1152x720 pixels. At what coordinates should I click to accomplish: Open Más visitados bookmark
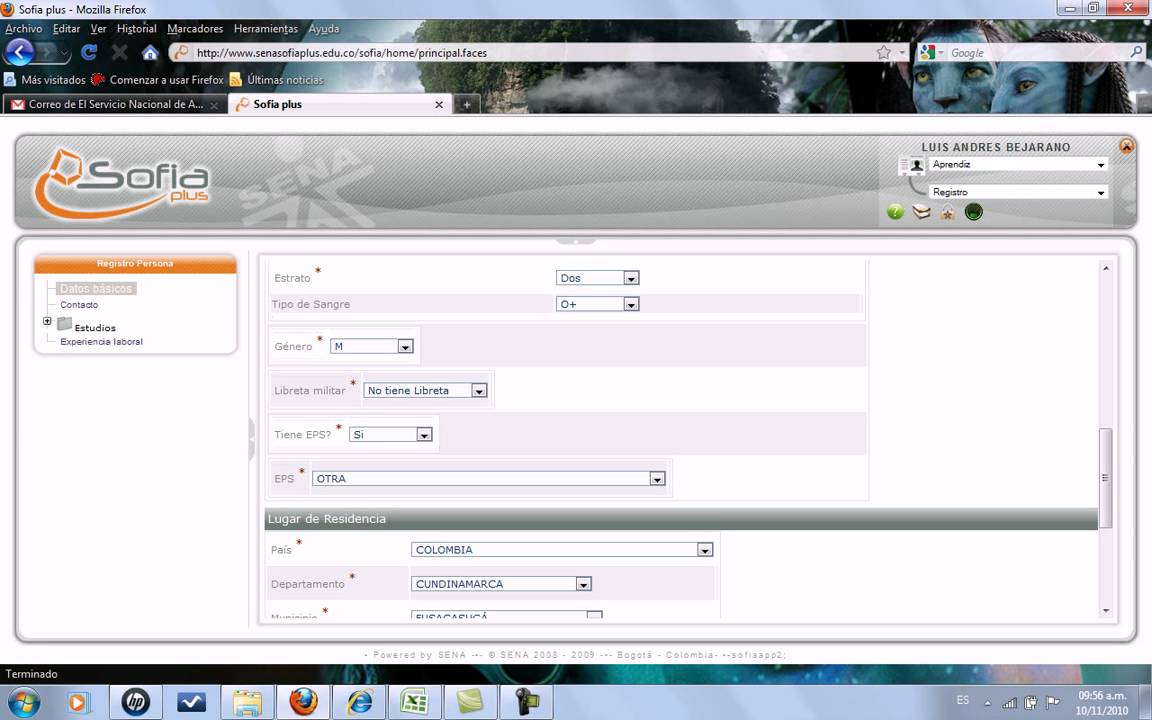point(45,79)
